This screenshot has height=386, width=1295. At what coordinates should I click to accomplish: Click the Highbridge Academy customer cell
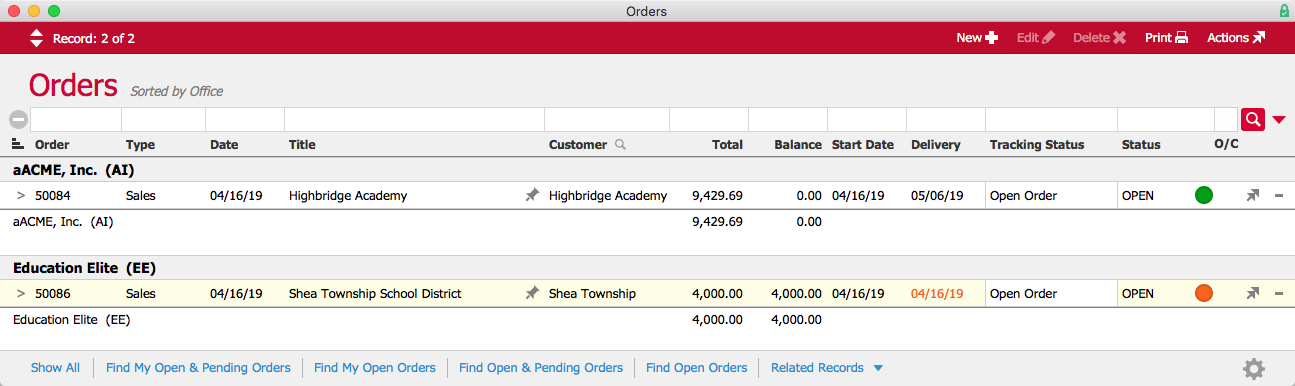[x=608, y=196]
